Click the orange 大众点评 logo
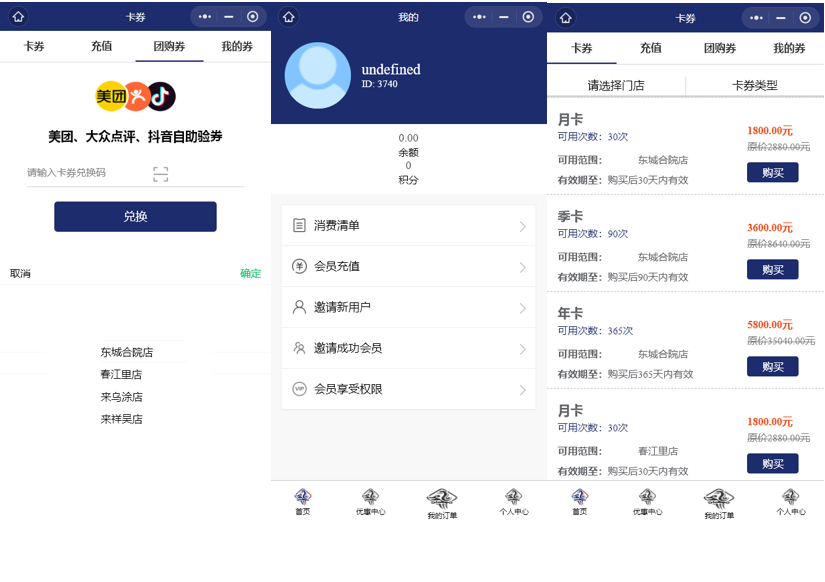This screenshot has width=825, height=582. pyautogui.click(x=138, y=96)
